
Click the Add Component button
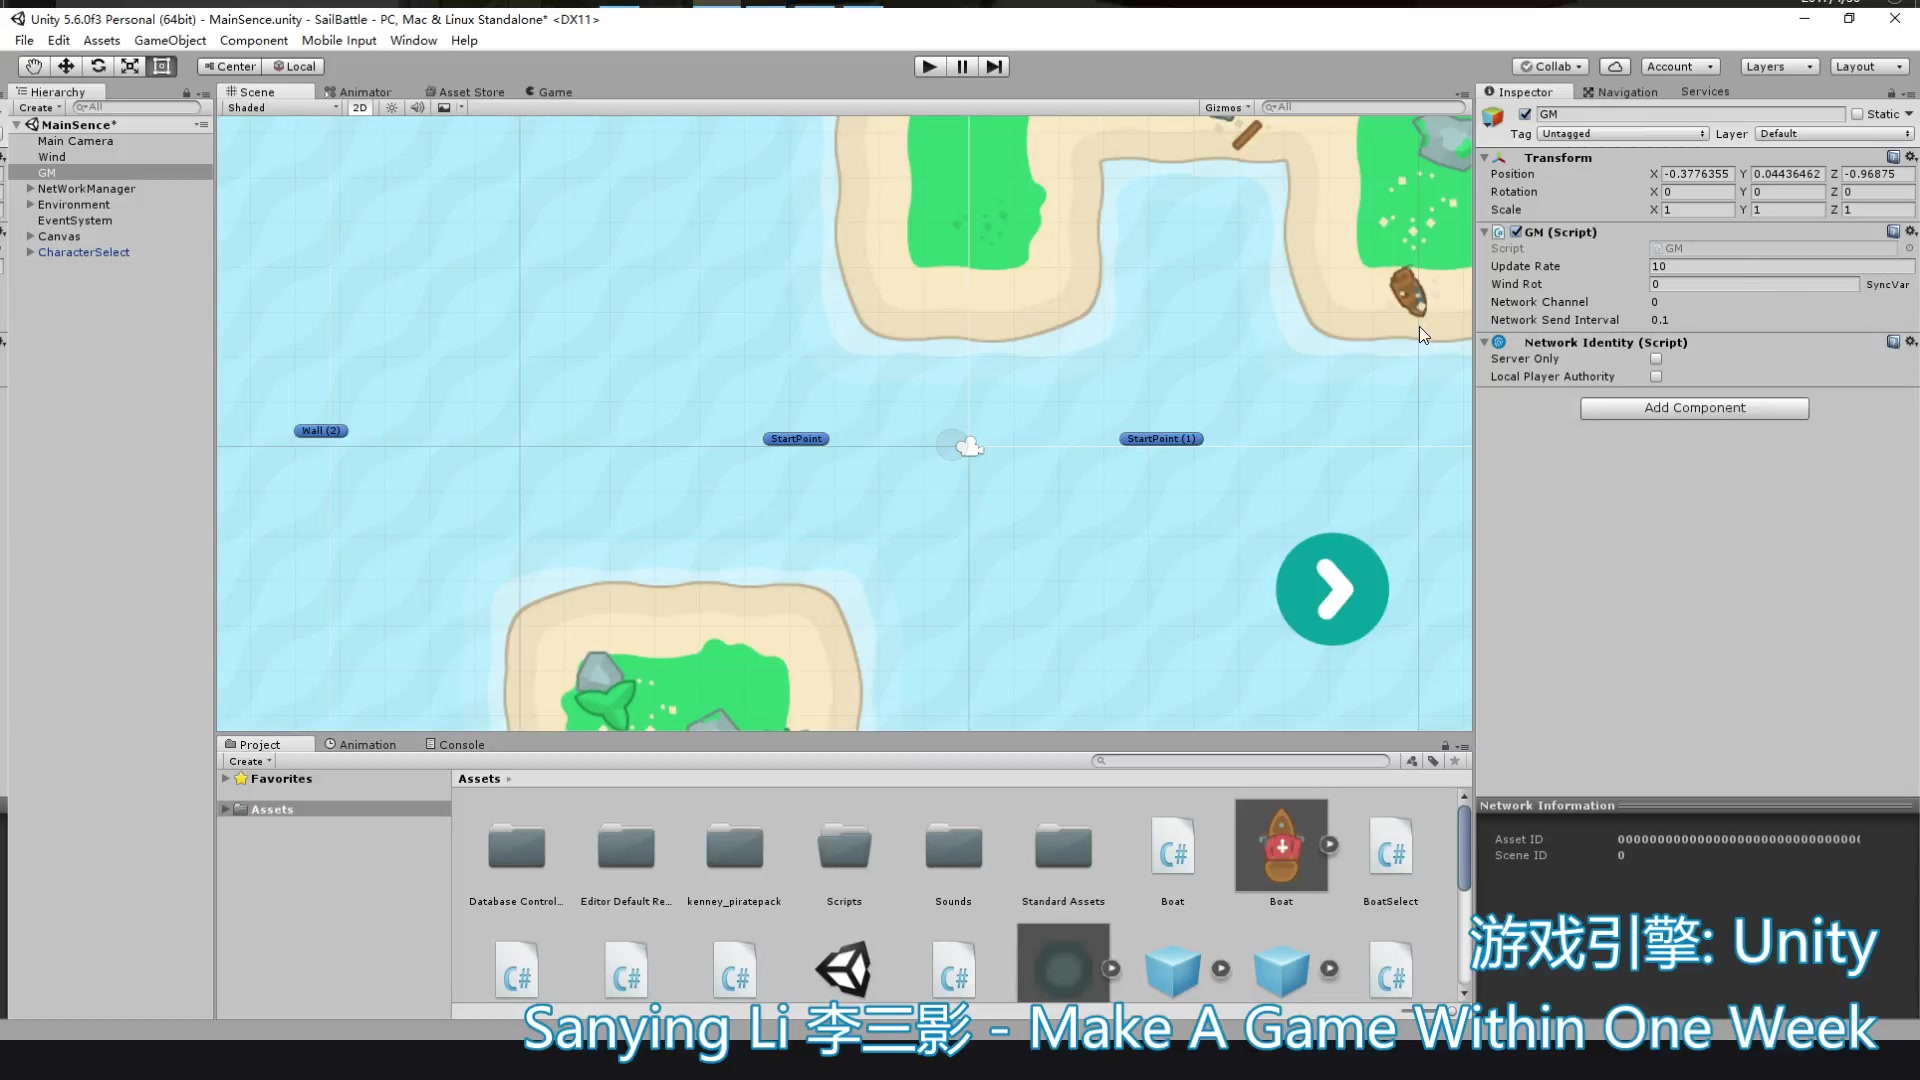[1694, 408]
